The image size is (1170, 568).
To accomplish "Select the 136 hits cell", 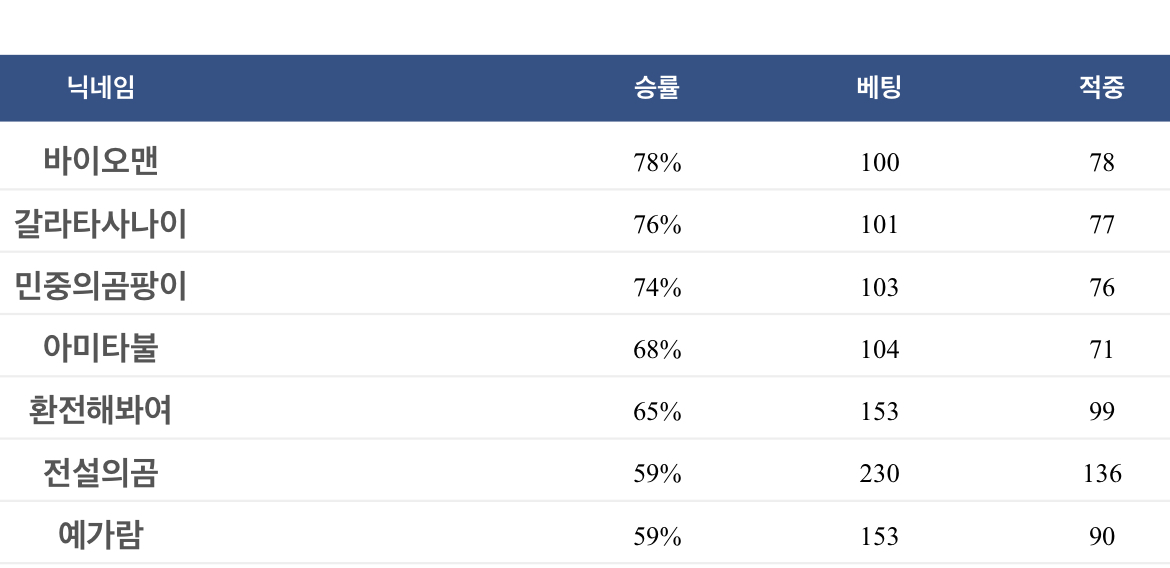I will (x=1102, y=474).
